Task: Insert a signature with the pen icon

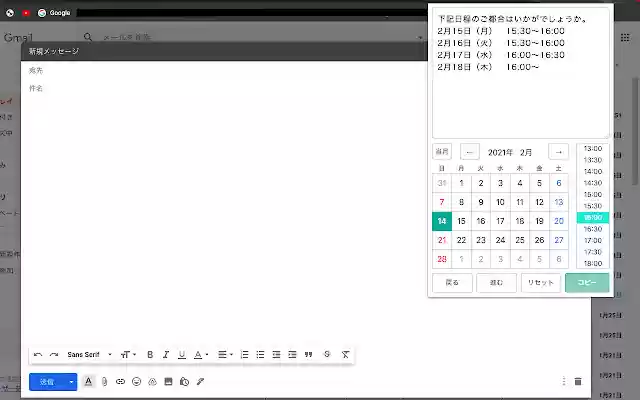Action: (x=200, y=382)
